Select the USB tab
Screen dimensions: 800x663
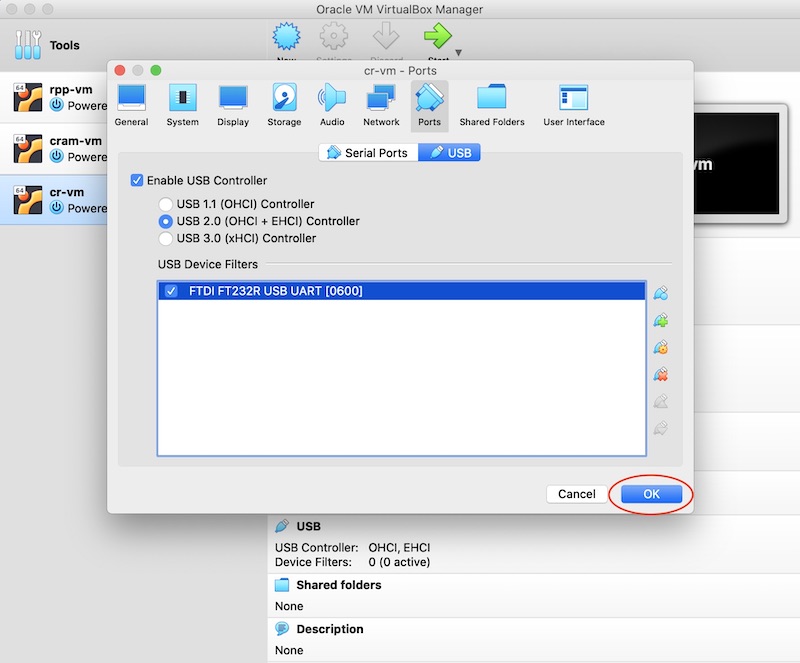(x=450, y=153)
